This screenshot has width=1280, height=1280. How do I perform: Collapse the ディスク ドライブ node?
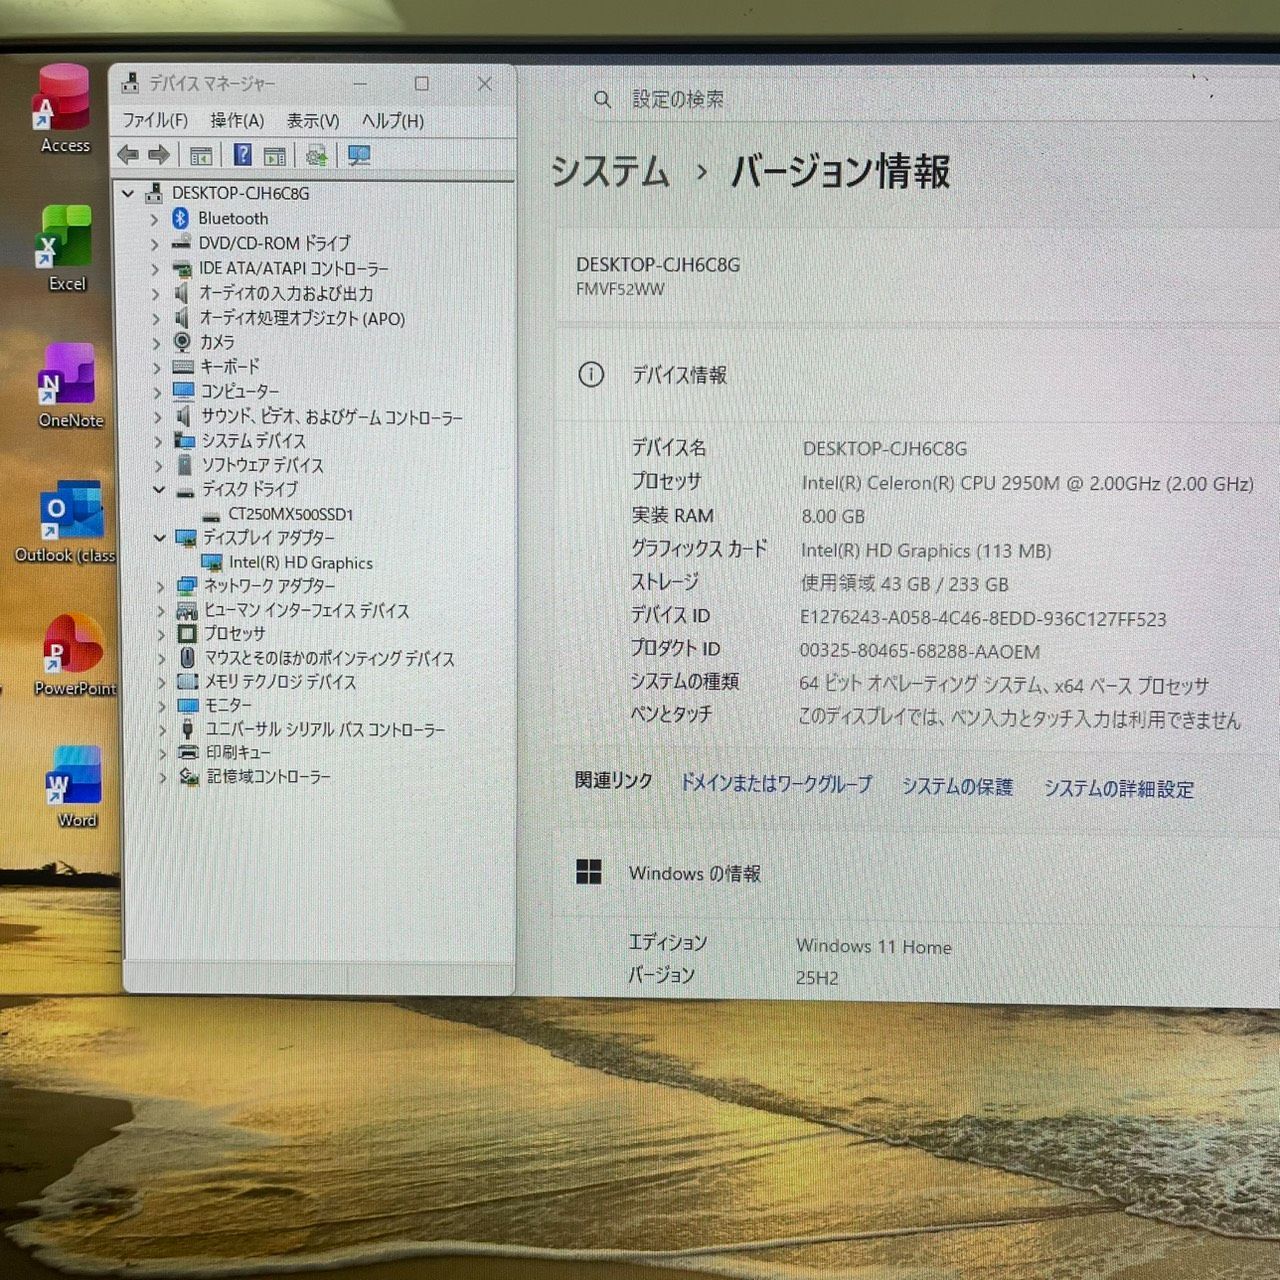159,489
